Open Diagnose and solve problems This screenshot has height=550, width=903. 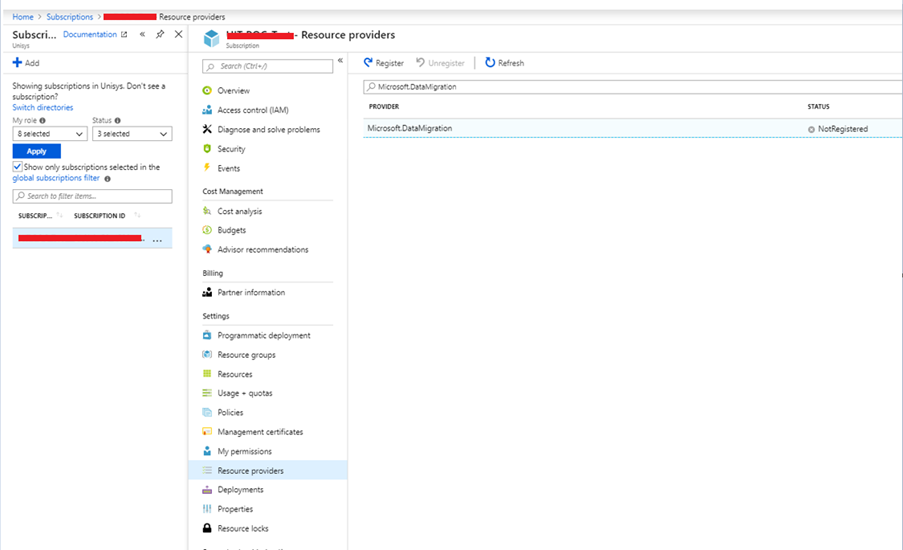268,130
